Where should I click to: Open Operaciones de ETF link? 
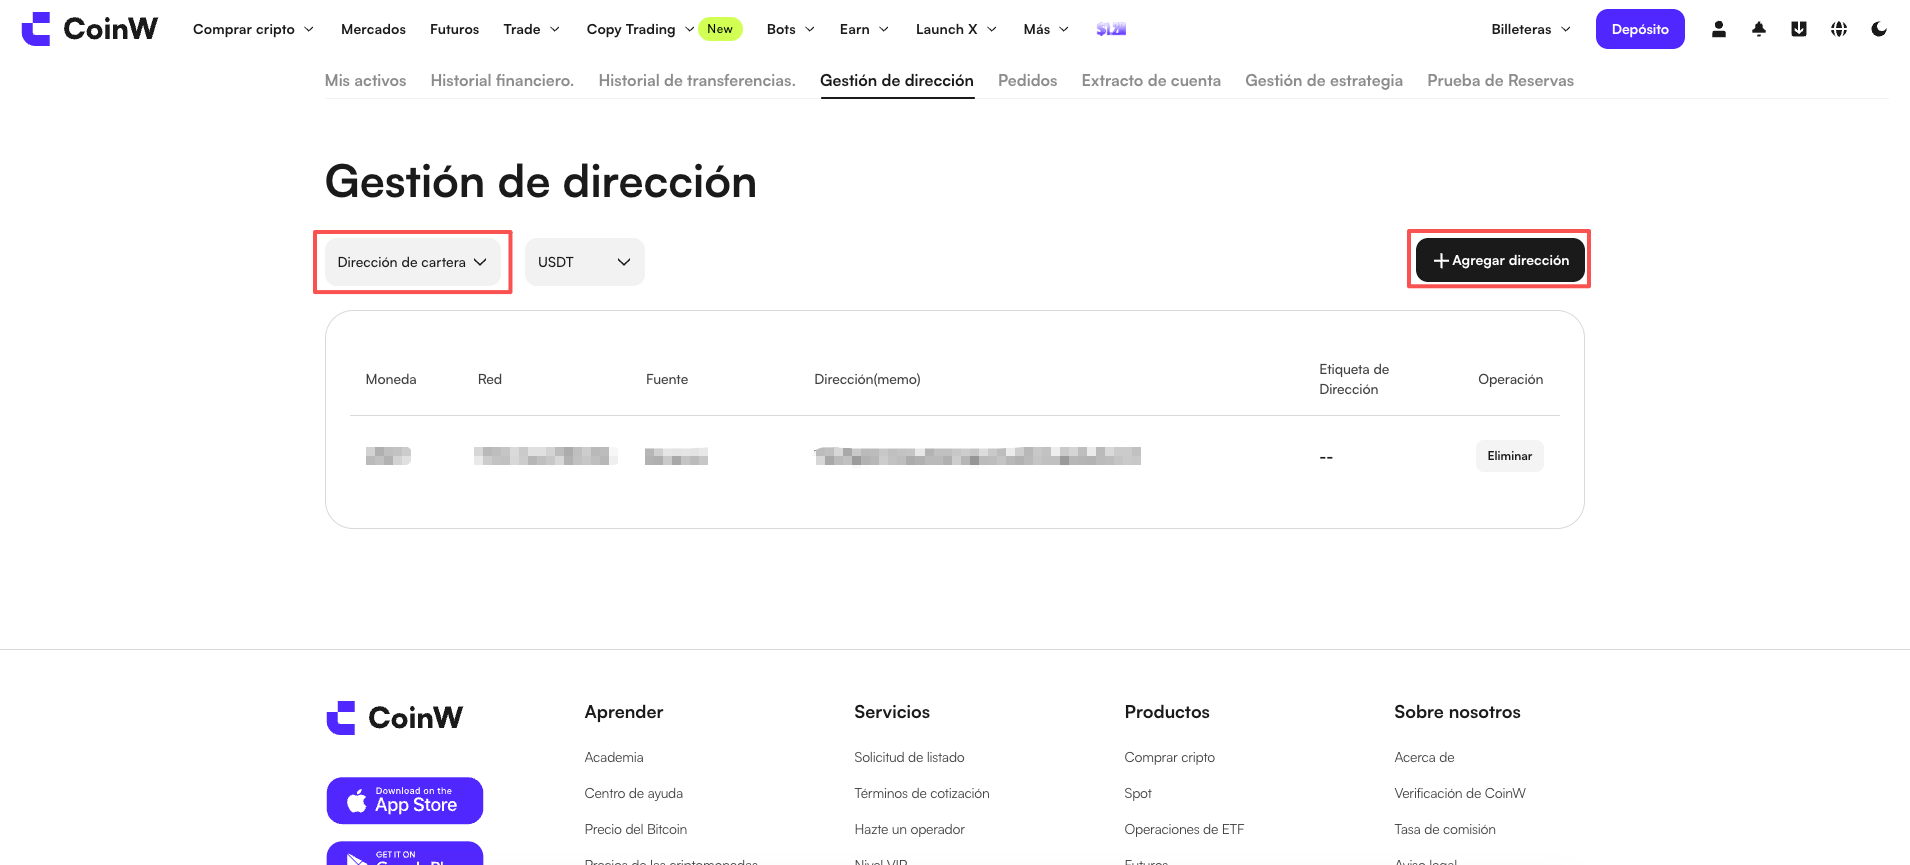tap(1184, 829)
